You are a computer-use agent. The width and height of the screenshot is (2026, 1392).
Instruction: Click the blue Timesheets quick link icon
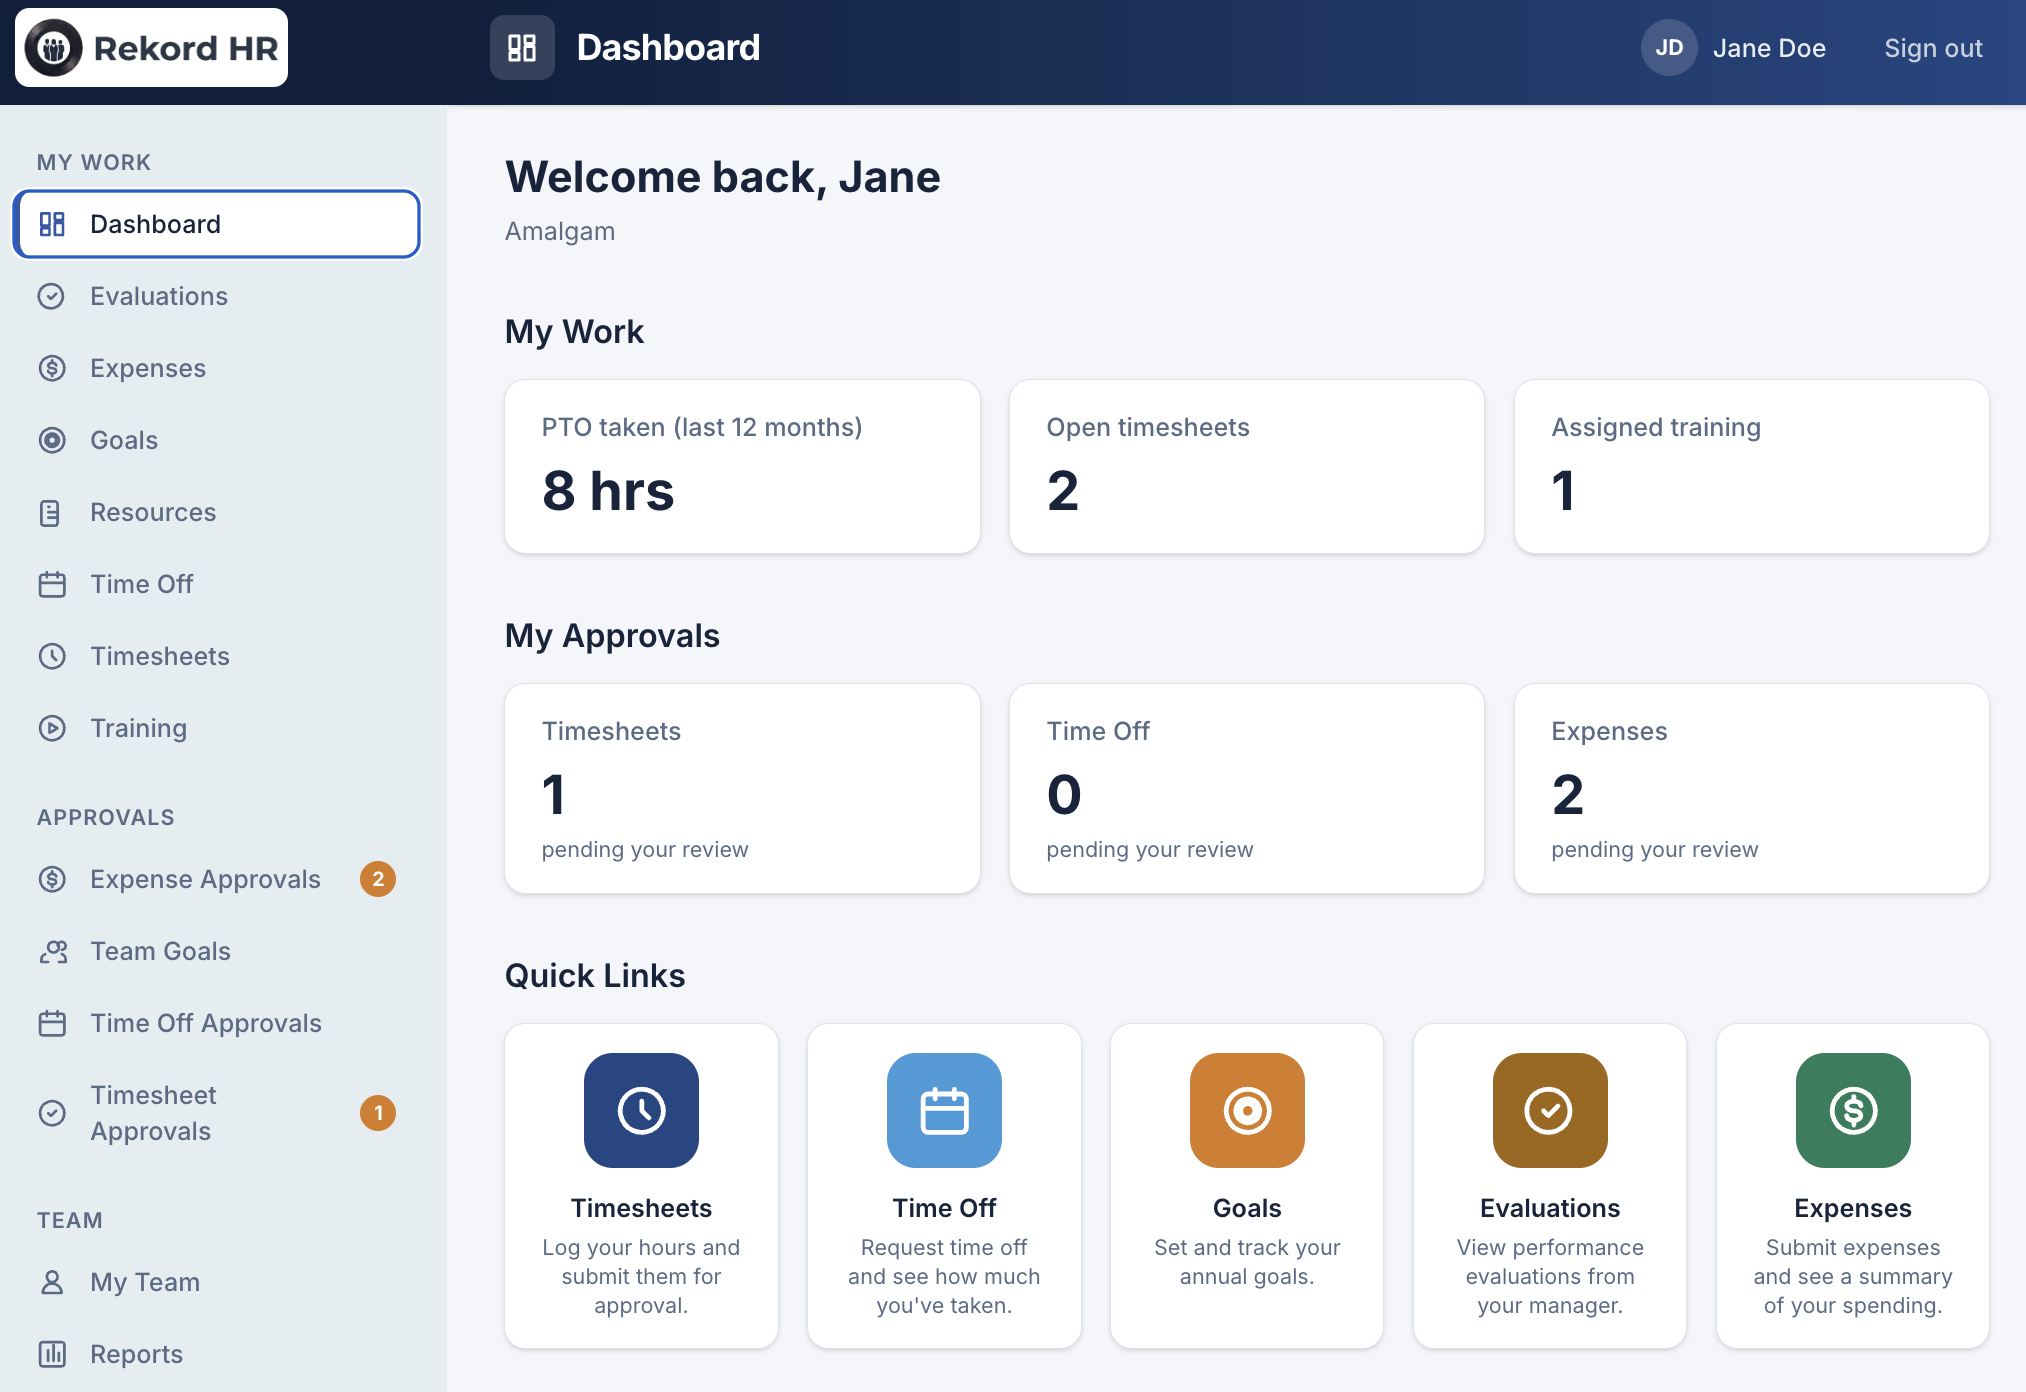pos(641,1110)
